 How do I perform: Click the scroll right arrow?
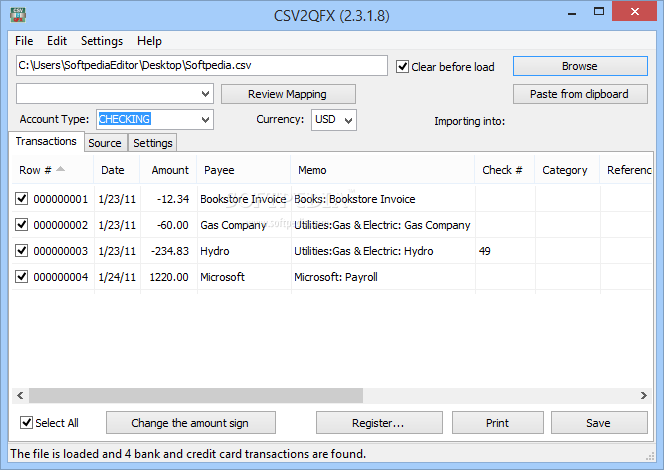coord(644,395)
